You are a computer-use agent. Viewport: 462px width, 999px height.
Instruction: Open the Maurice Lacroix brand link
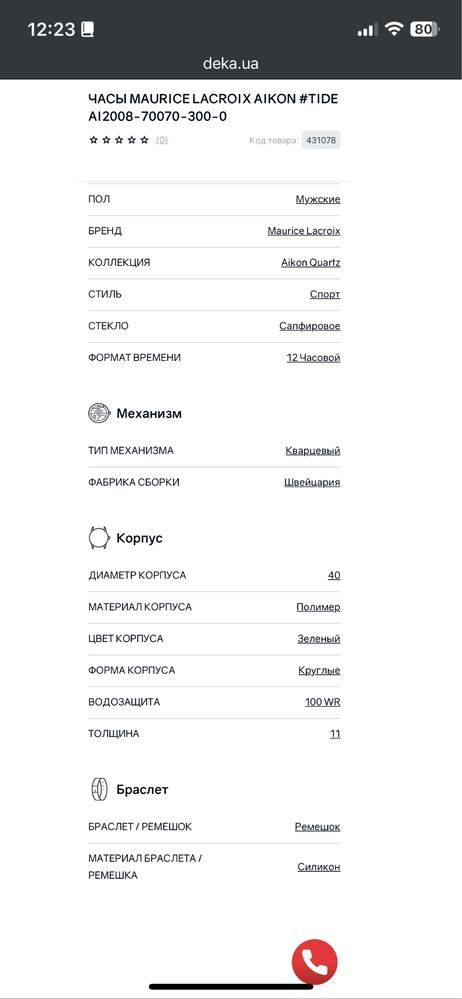click(x=304, y=231)
